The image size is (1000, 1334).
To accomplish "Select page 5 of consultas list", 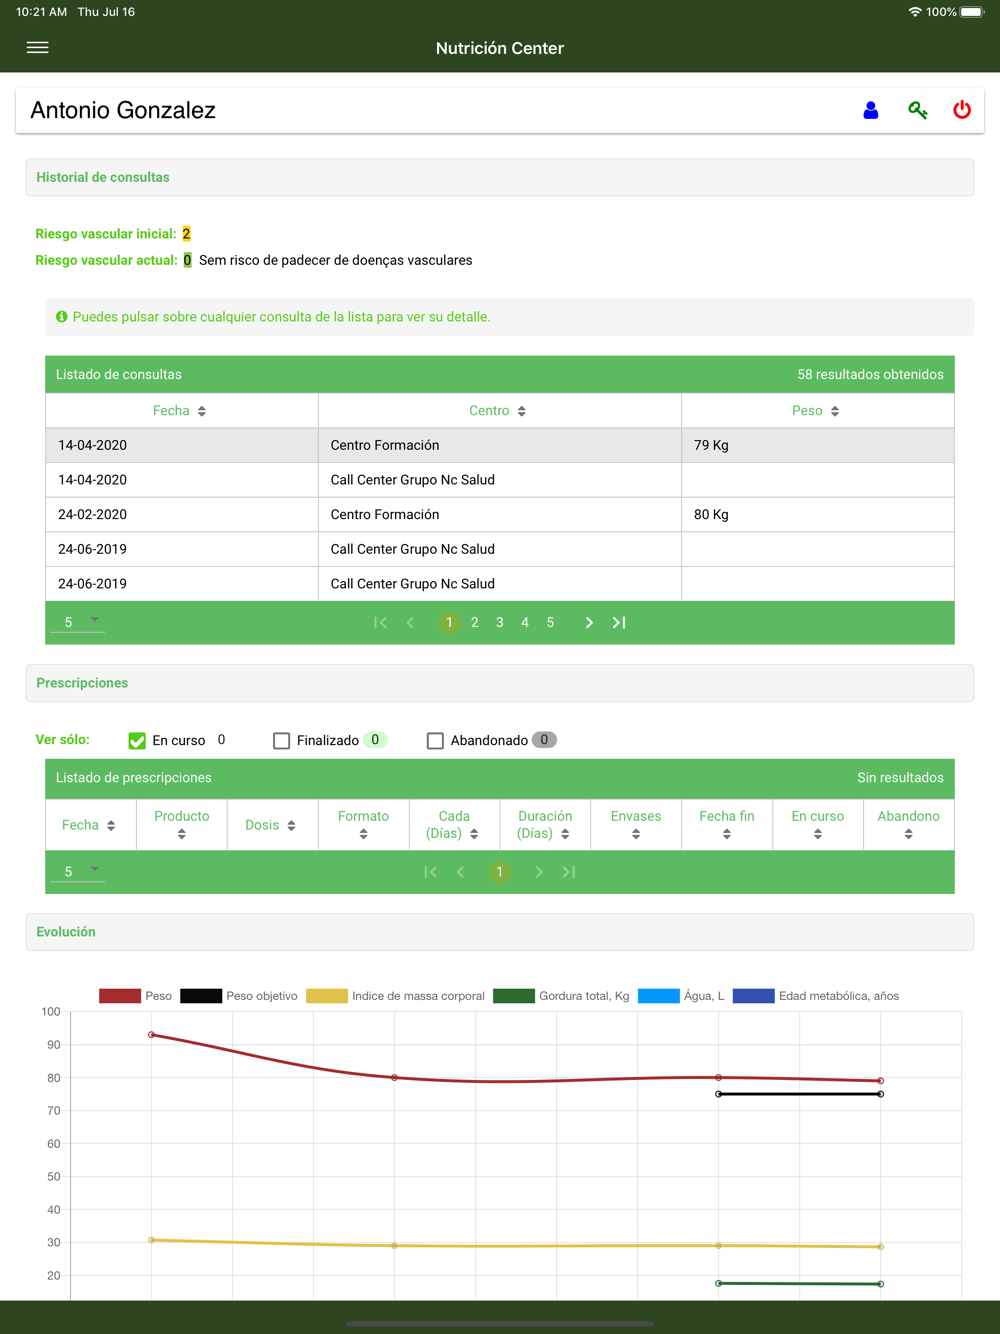I will pyautogui.click(x=550, y=622).
